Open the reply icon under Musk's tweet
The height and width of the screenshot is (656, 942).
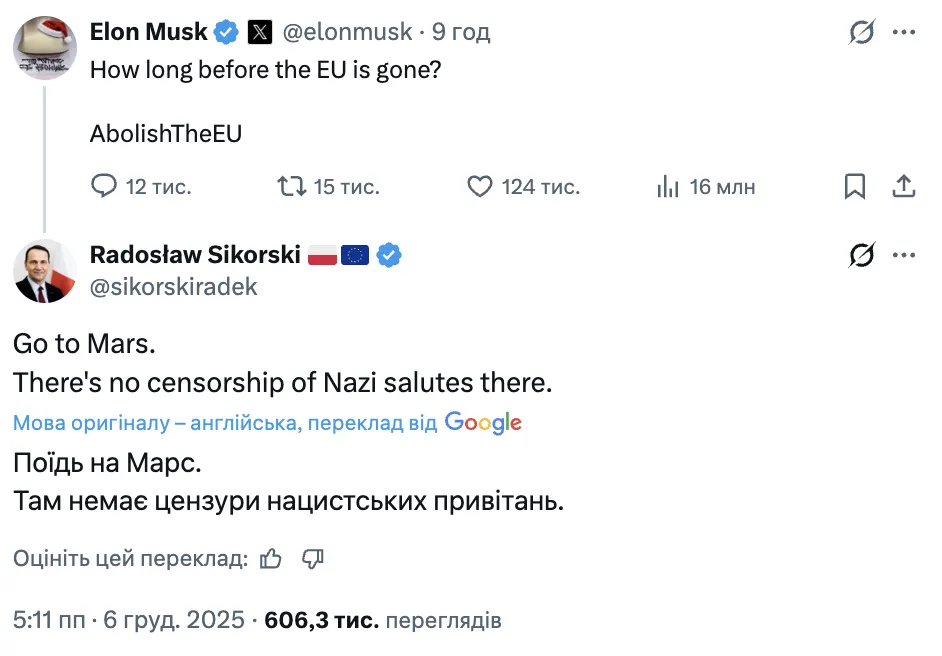click(105, 186)
